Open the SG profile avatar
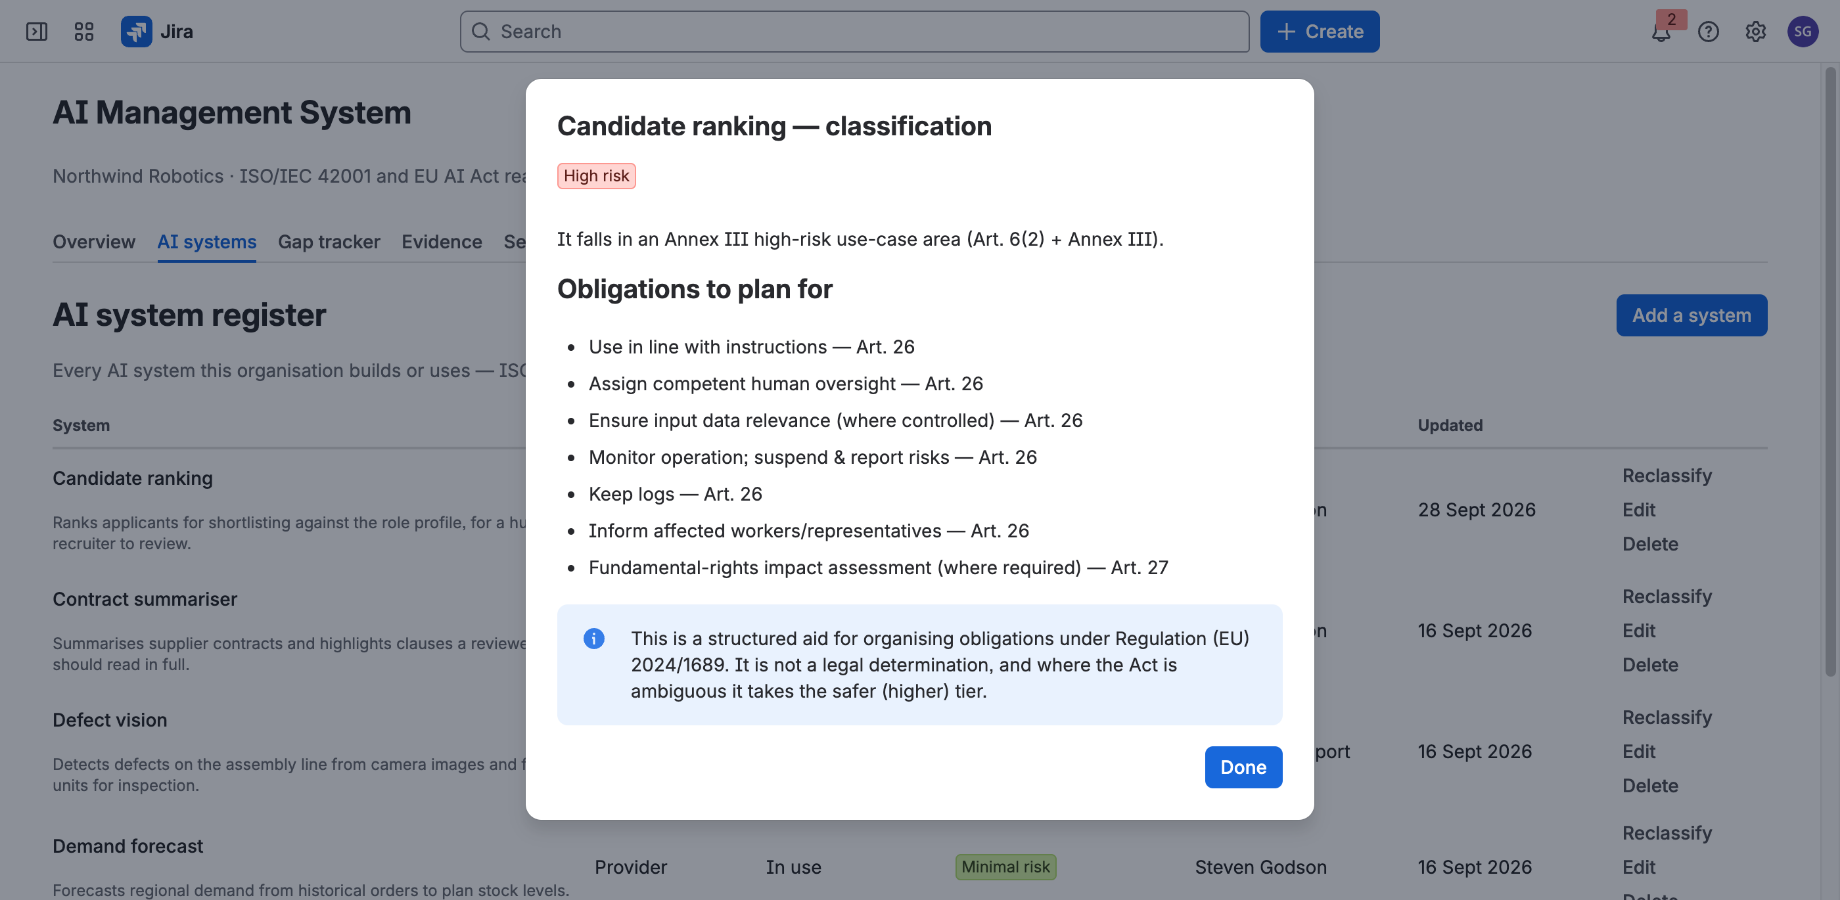The image size is (1840, 900). 1802,32
